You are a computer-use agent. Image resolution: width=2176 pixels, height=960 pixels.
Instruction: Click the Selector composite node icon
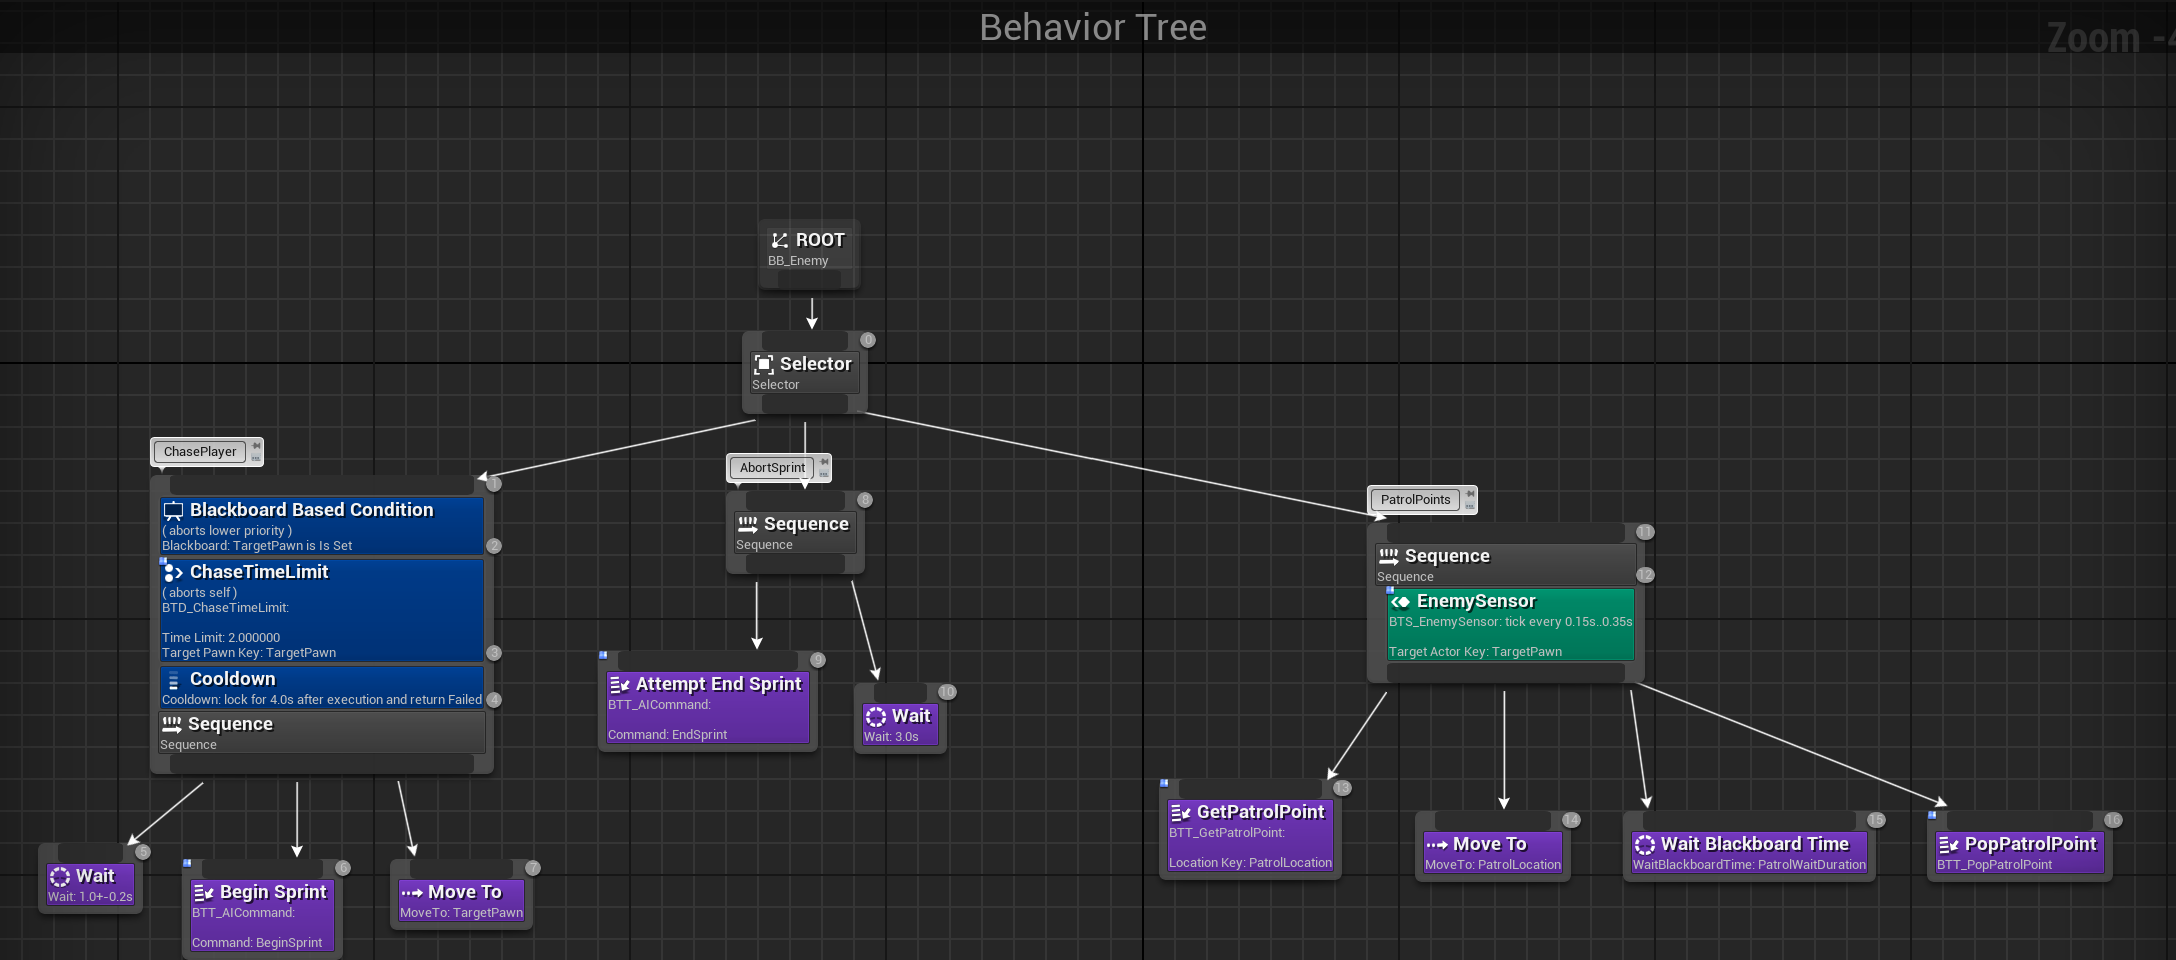point(764,365)
